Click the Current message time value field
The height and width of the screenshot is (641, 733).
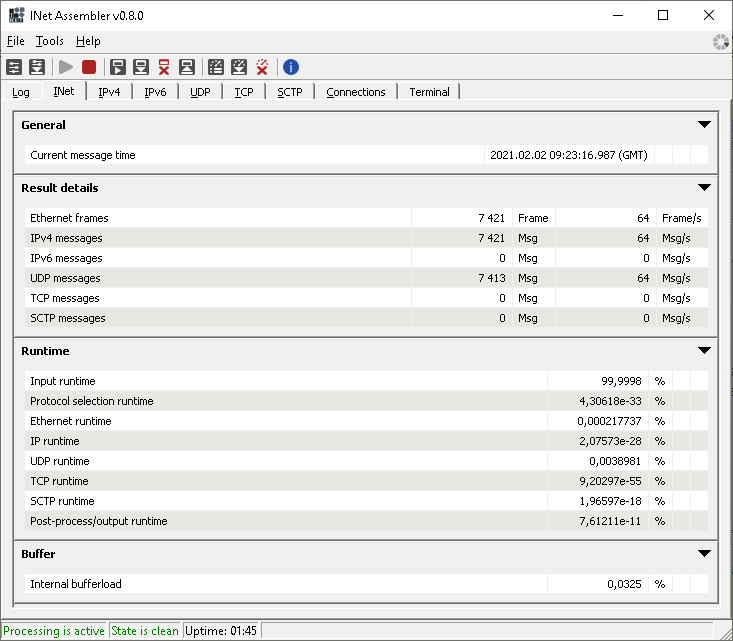pyautogui.click(x=567, y=155)
